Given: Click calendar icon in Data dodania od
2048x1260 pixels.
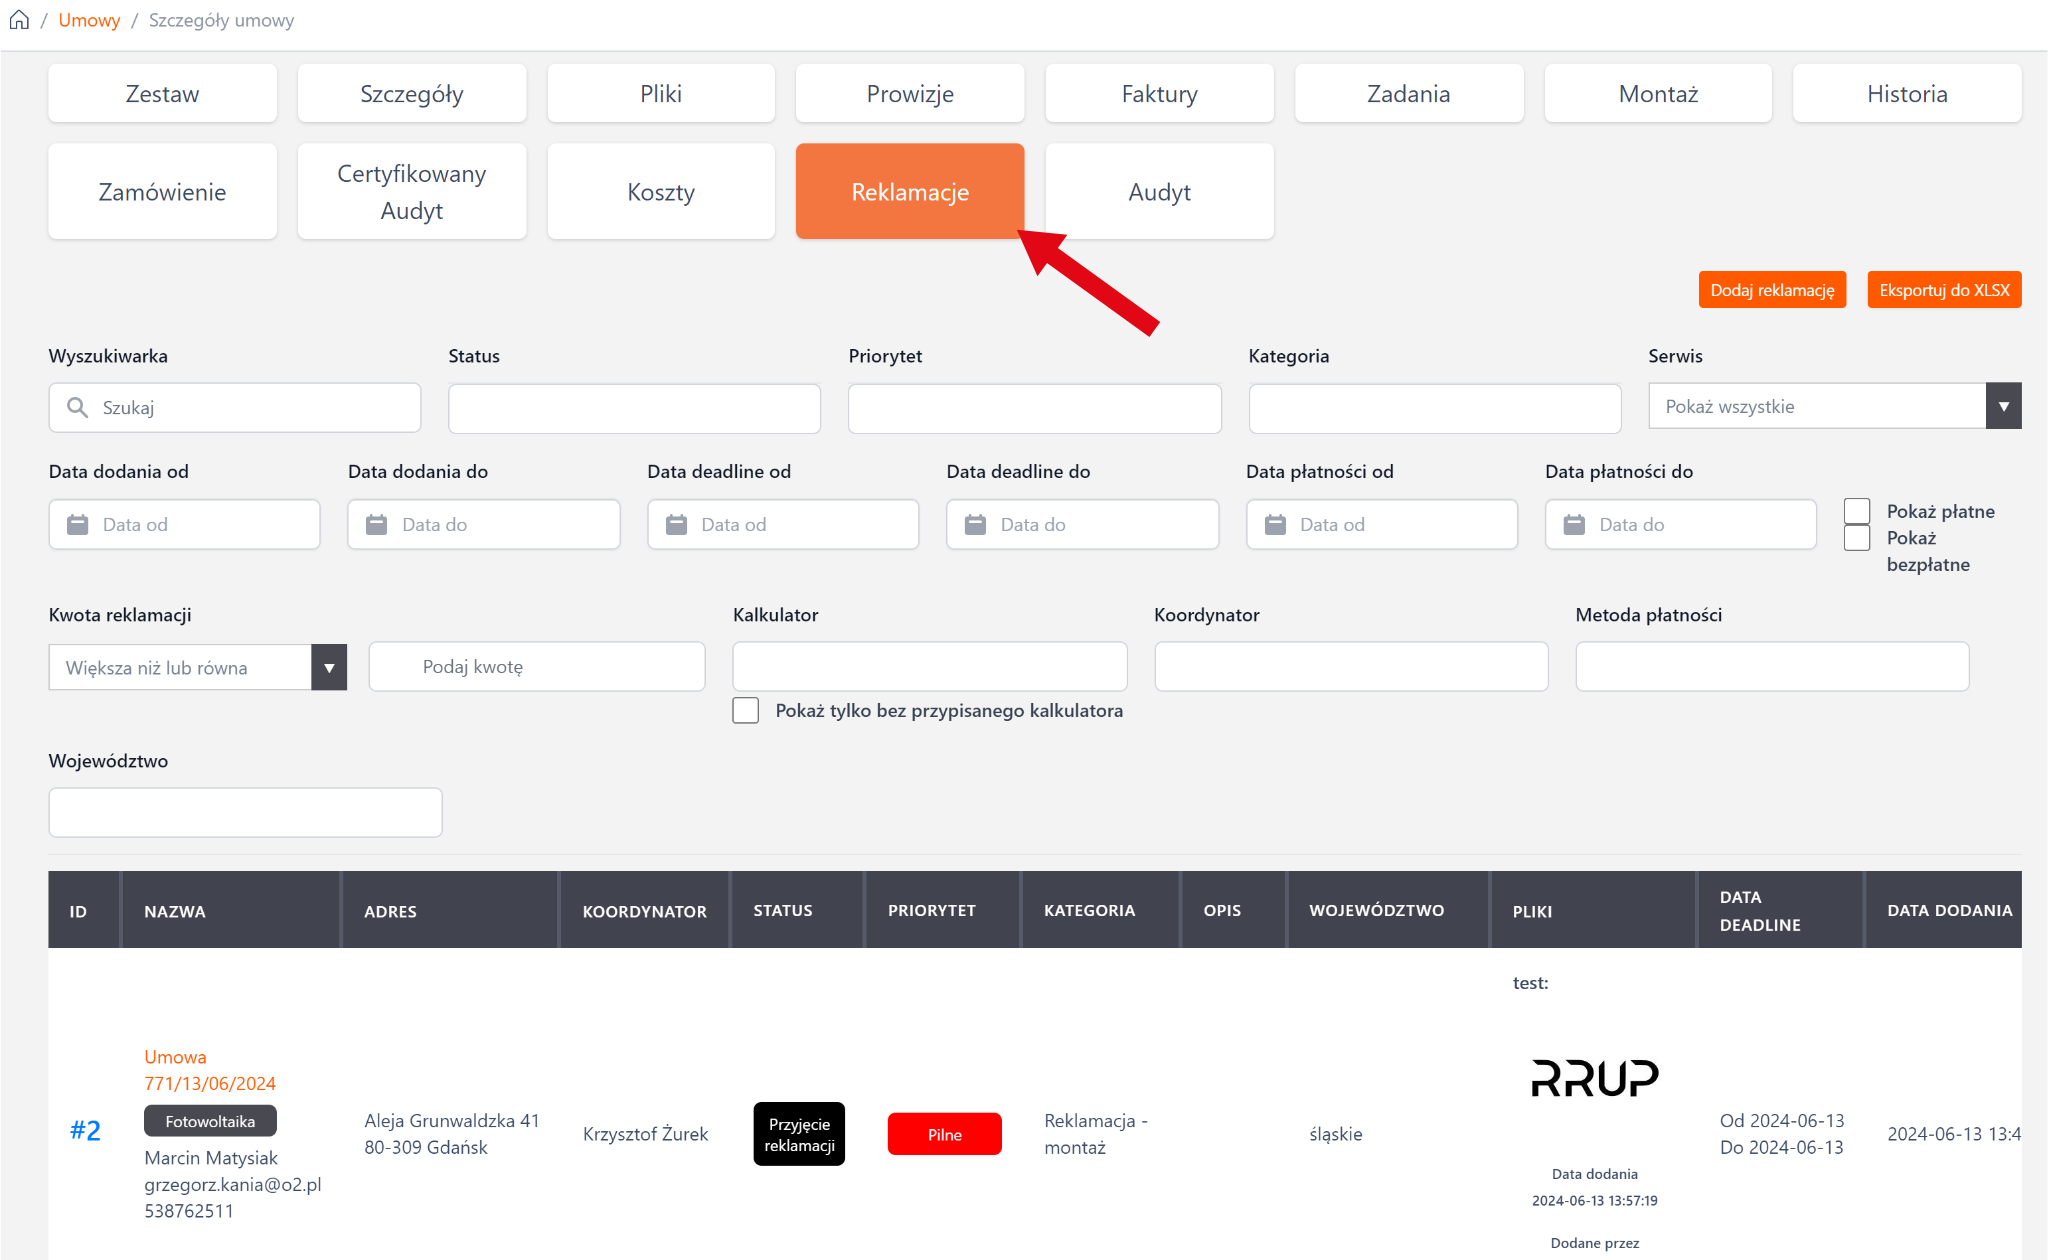Looking at the screenshot, I should coord(77,524).
